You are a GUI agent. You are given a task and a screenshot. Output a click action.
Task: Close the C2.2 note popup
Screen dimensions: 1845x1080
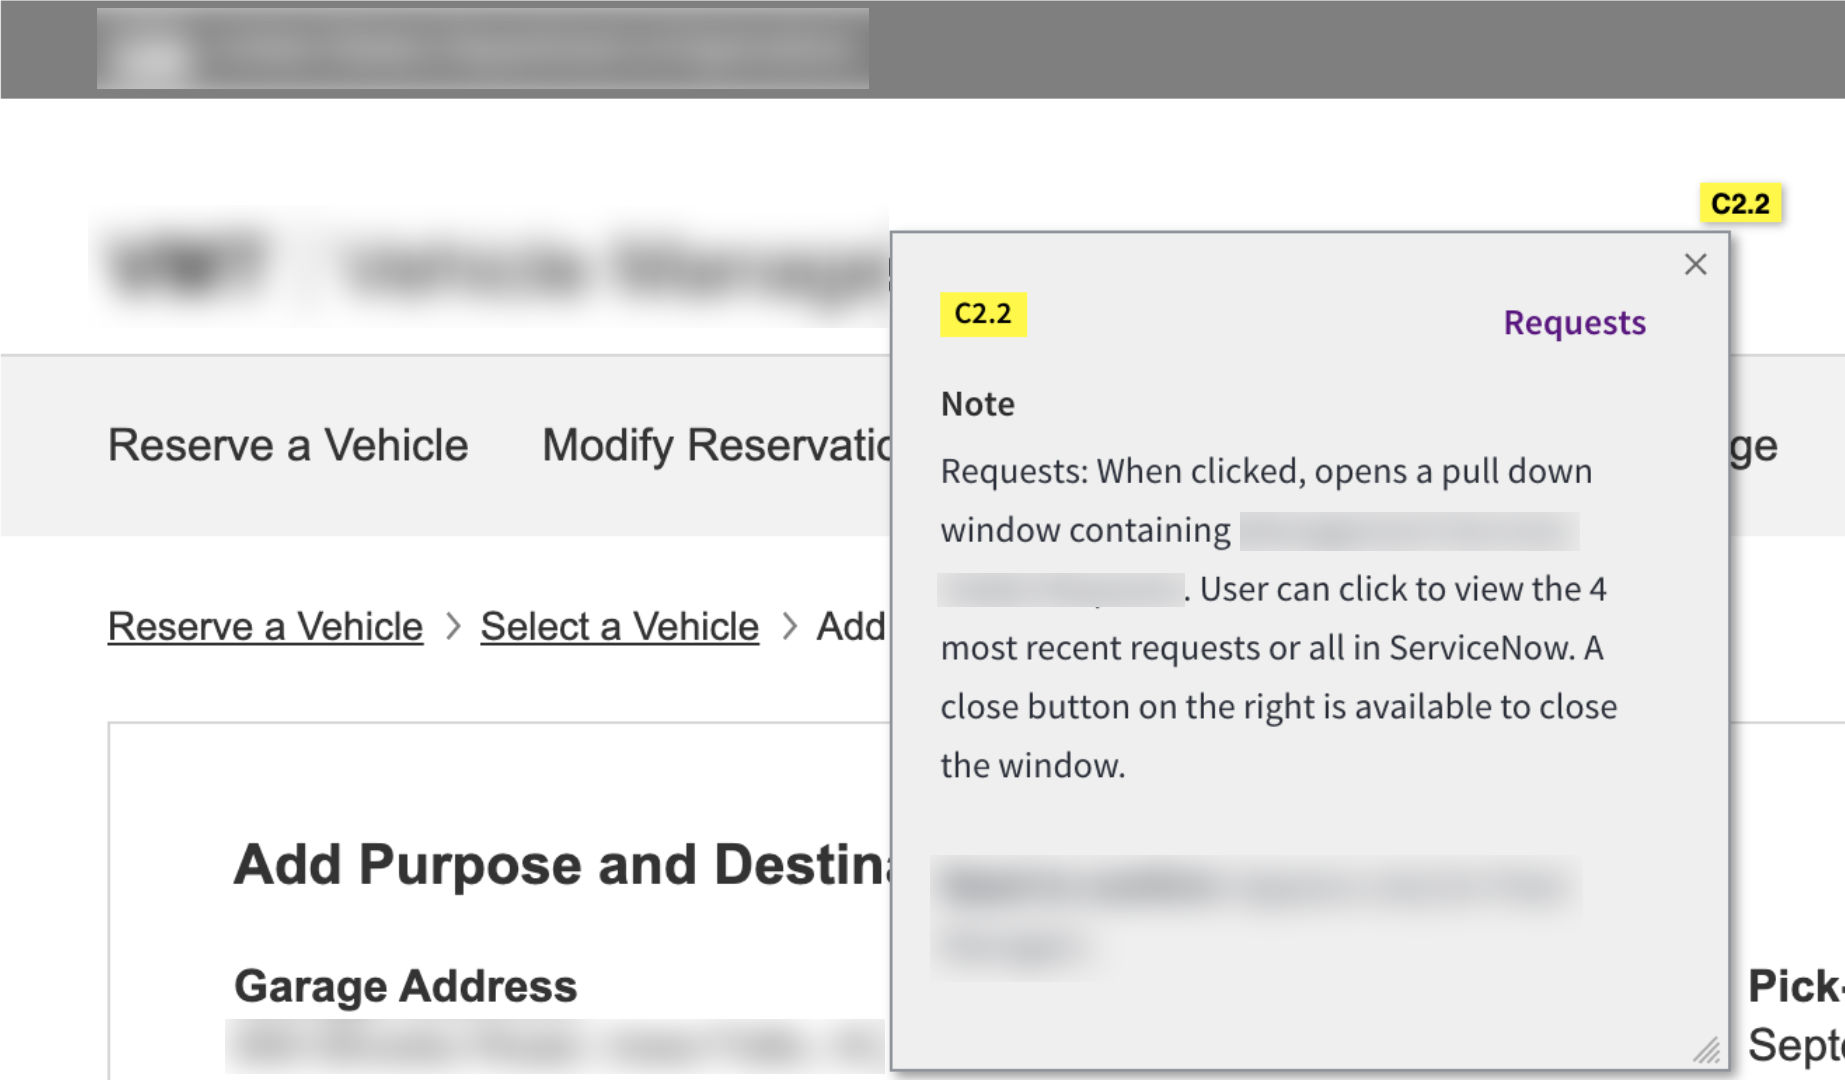pyautogui.click(x=1695, y=264)
